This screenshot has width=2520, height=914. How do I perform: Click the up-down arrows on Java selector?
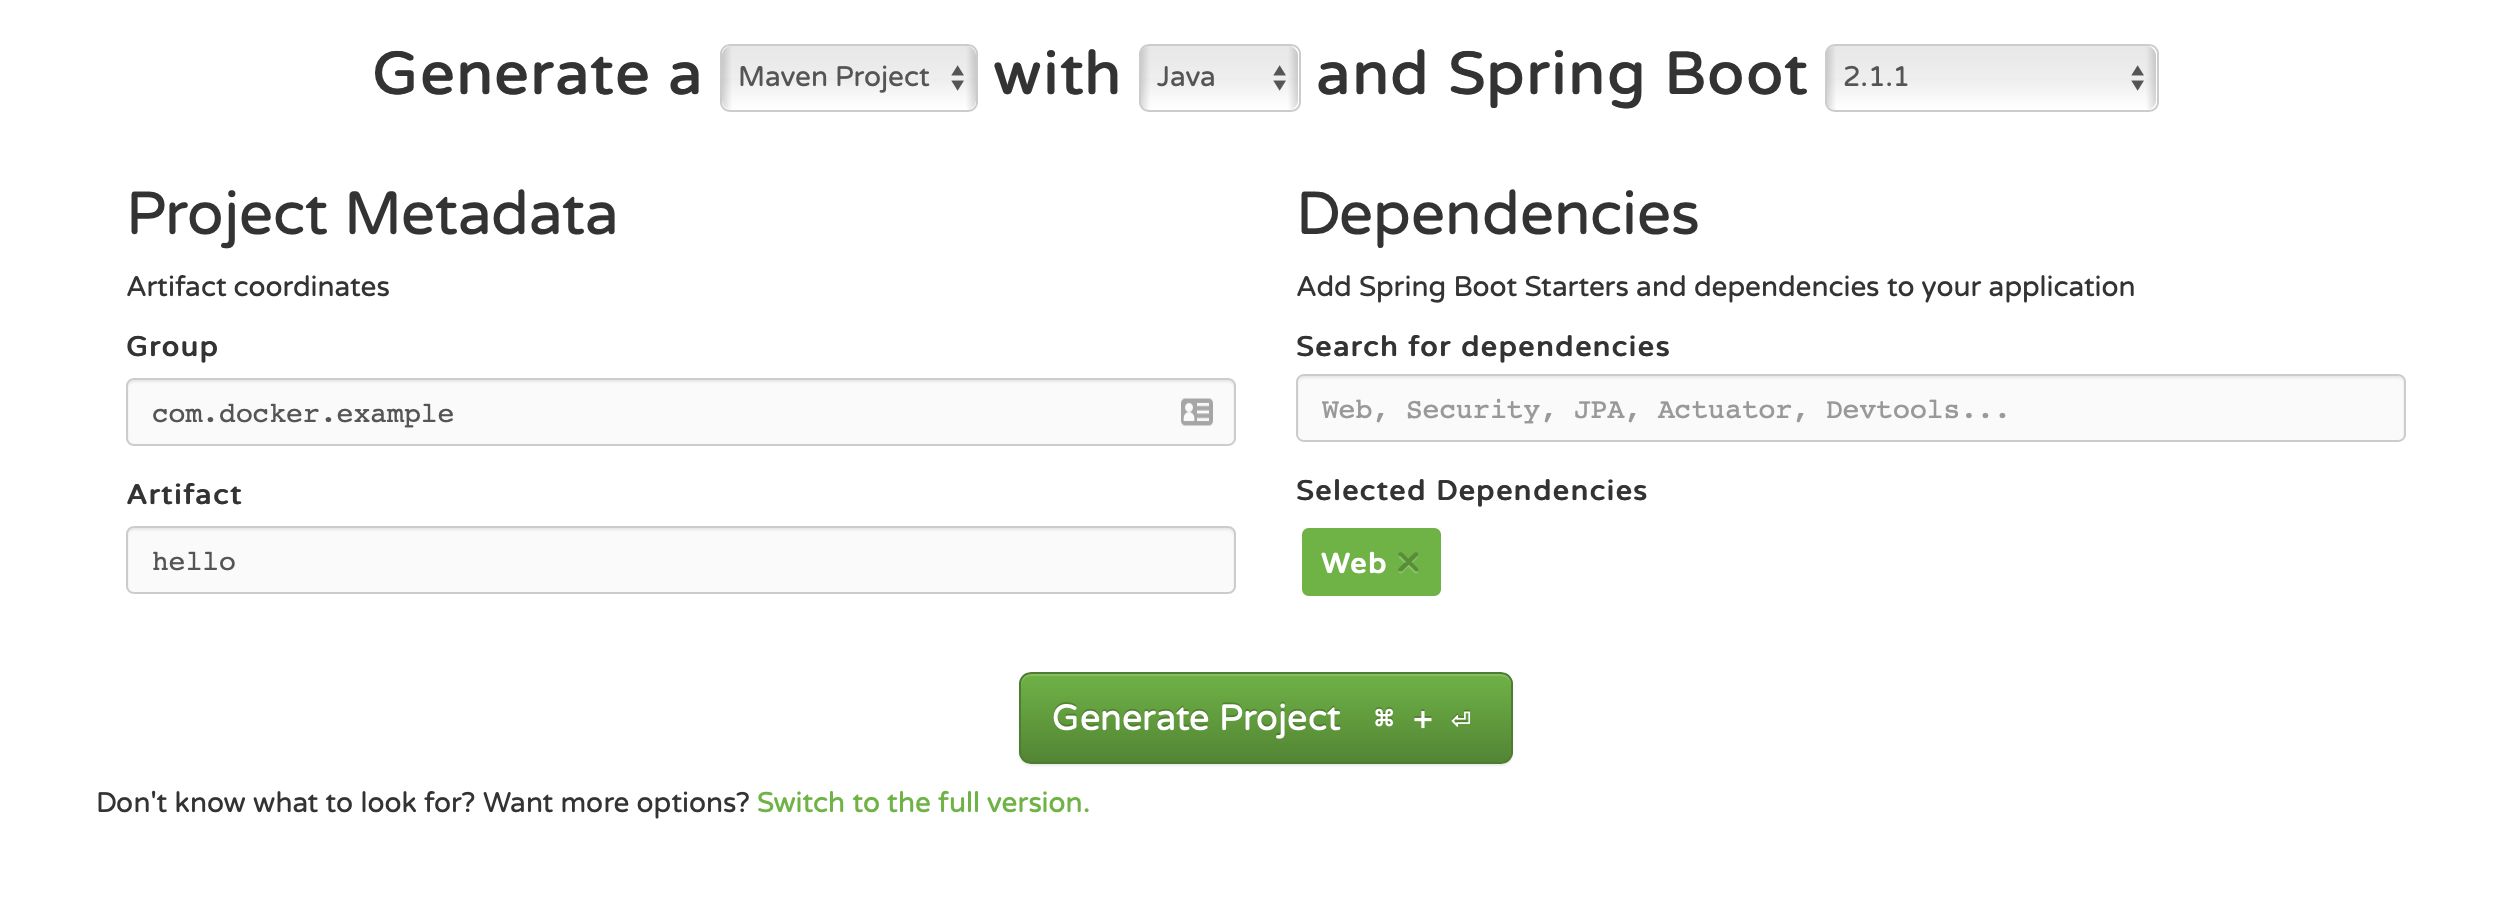(x=1279, y=77)
